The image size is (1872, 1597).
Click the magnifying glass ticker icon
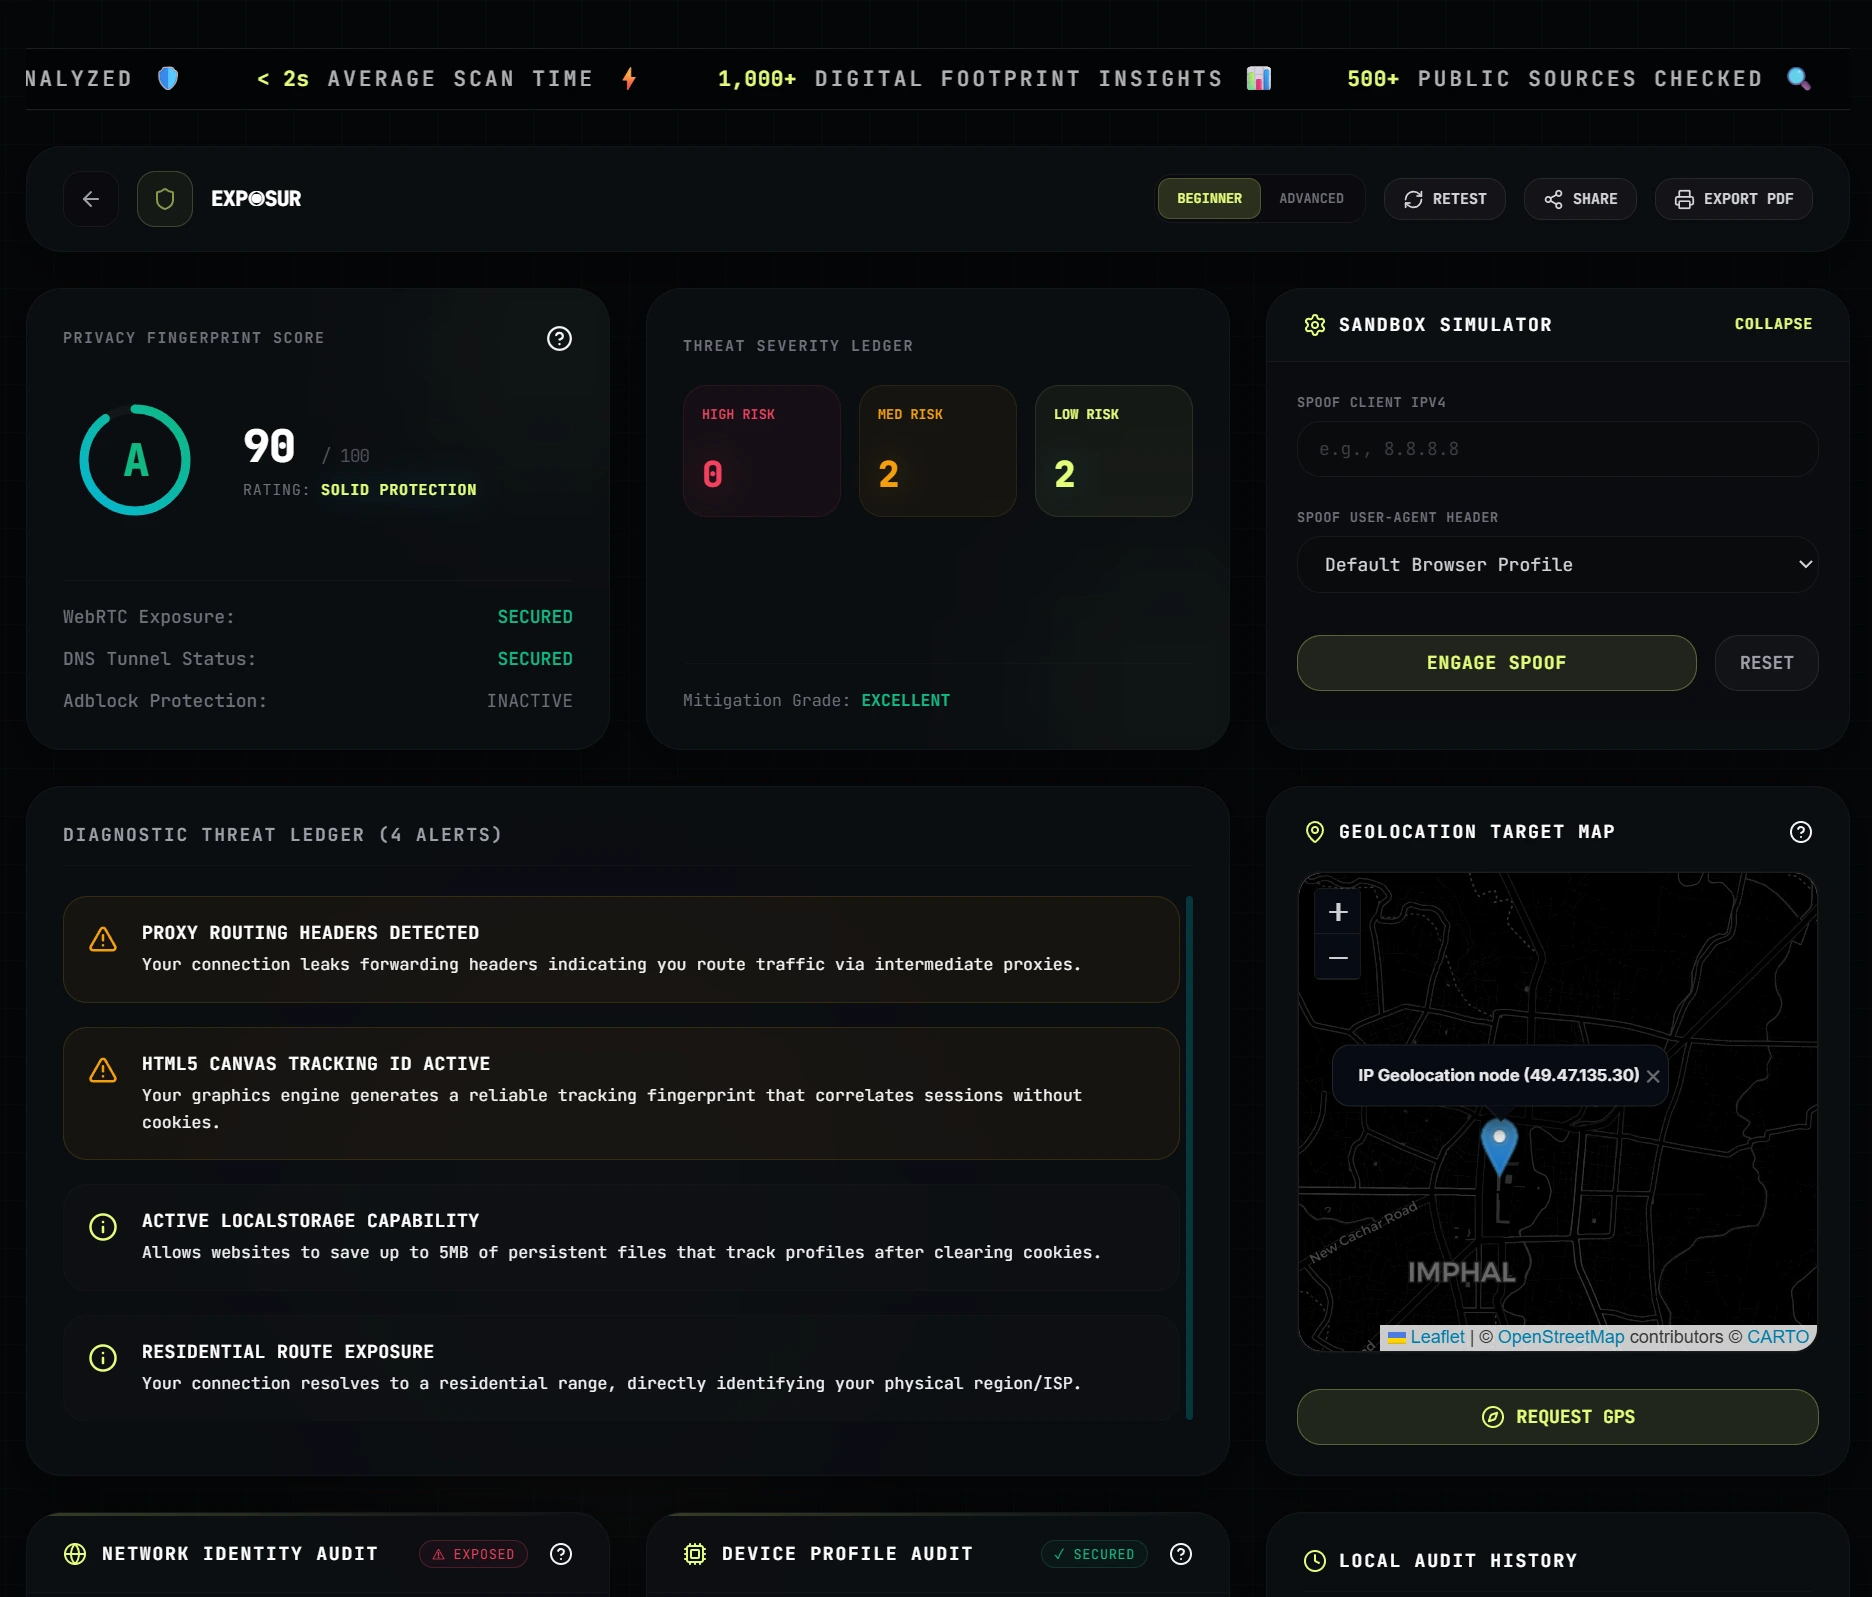pyautogui.click(x=1799, y=78)
